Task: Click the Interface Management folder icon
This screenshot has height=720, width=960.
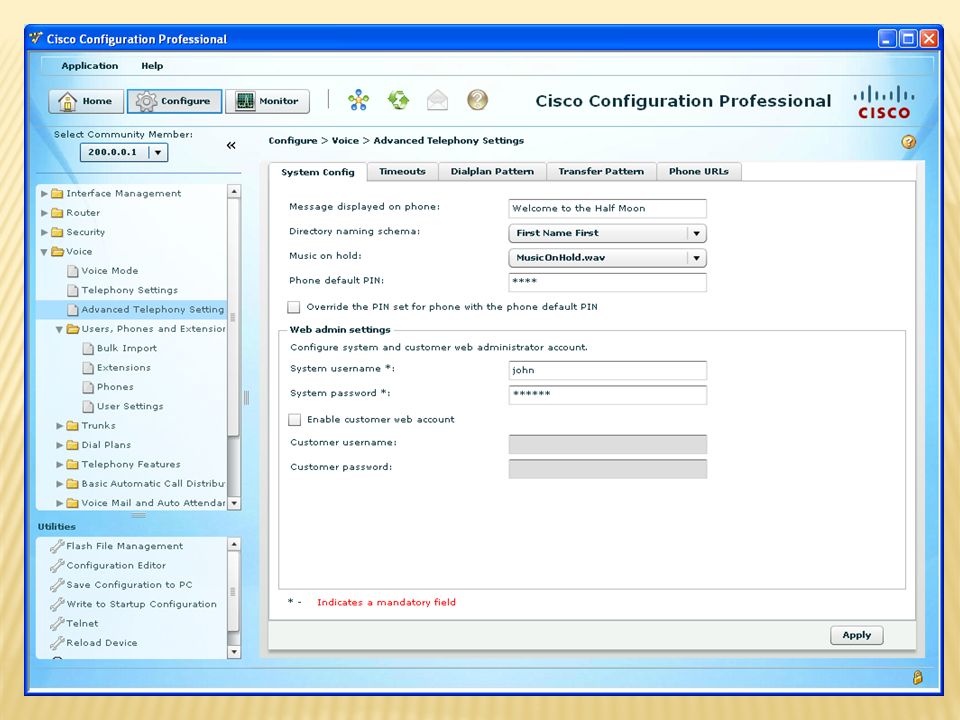Action: [x=58, y=193]
